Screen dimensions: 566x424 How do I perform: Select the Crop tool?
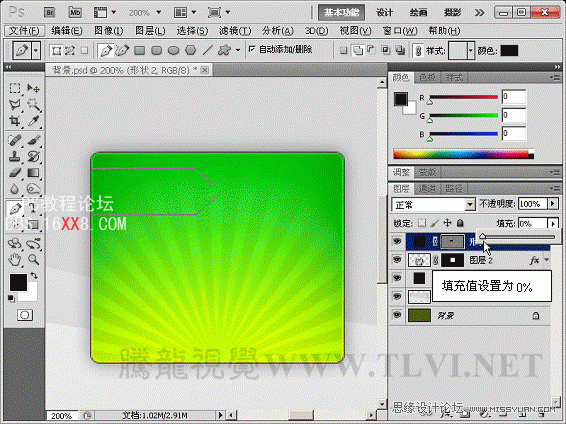(x=15, y=121)
